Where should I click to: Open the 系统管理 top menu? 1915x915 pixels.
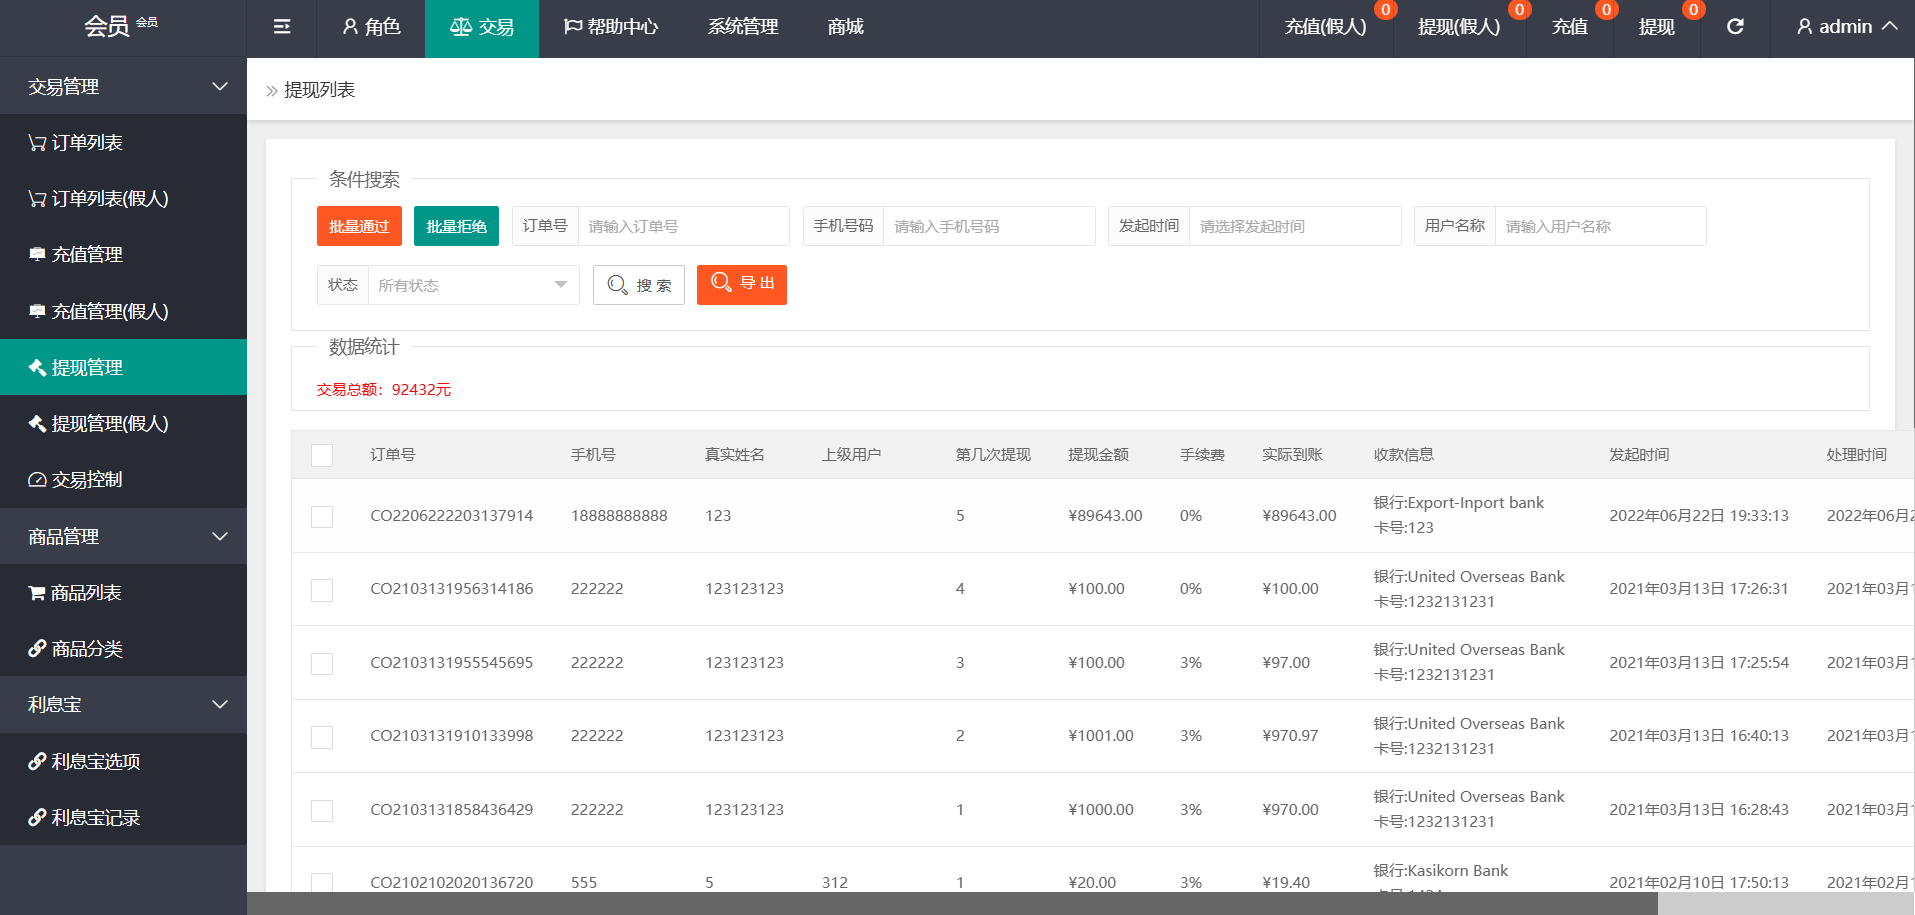click(x=743, y=27)
